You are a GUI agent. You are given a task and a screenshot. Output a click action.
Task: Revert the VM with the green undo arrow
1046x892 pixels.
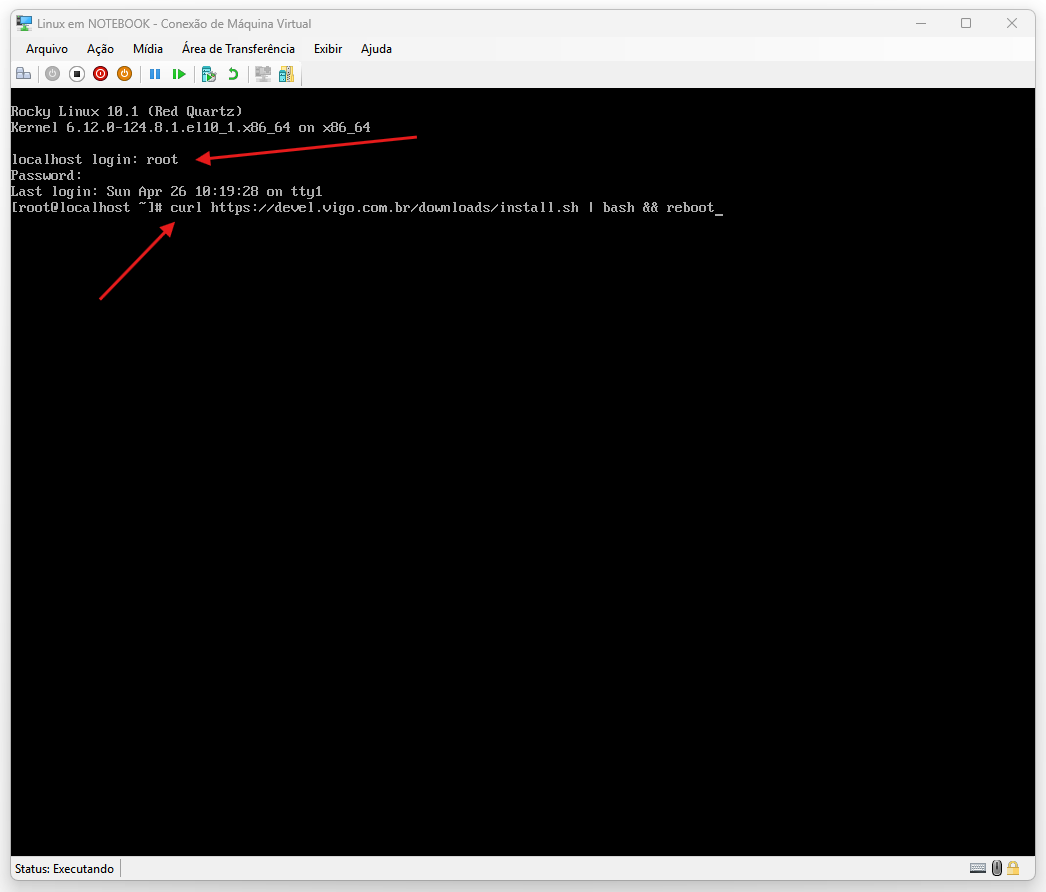(x=233, y=74)
